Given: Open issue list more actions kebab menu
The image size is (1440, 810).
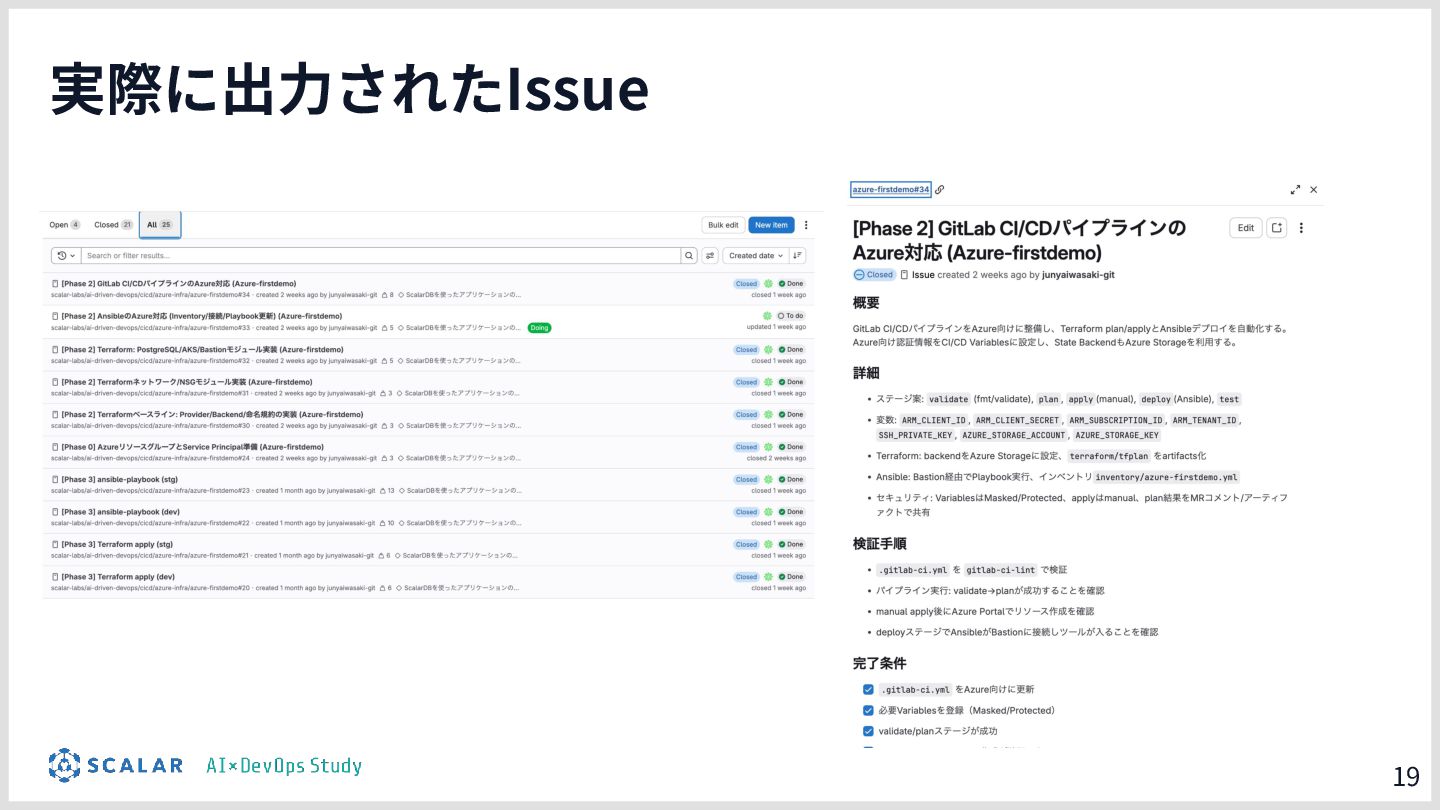Looking at the screenshot, I should 806,225.
